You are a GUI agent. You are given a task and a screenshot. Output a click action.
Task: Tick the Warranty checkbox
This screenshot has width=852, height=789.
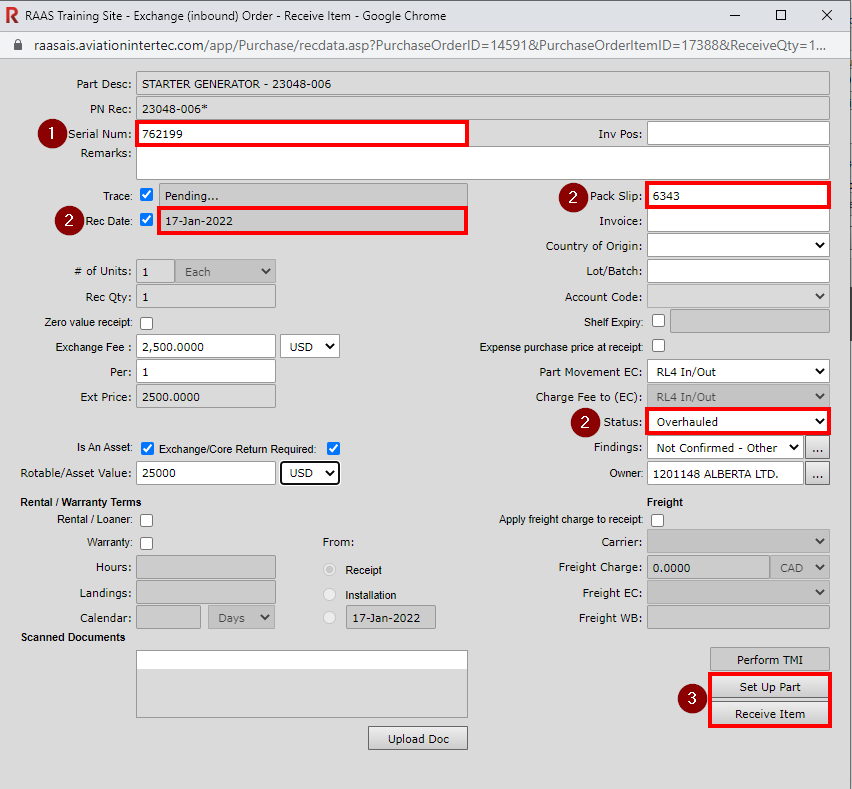pos(147,543)
